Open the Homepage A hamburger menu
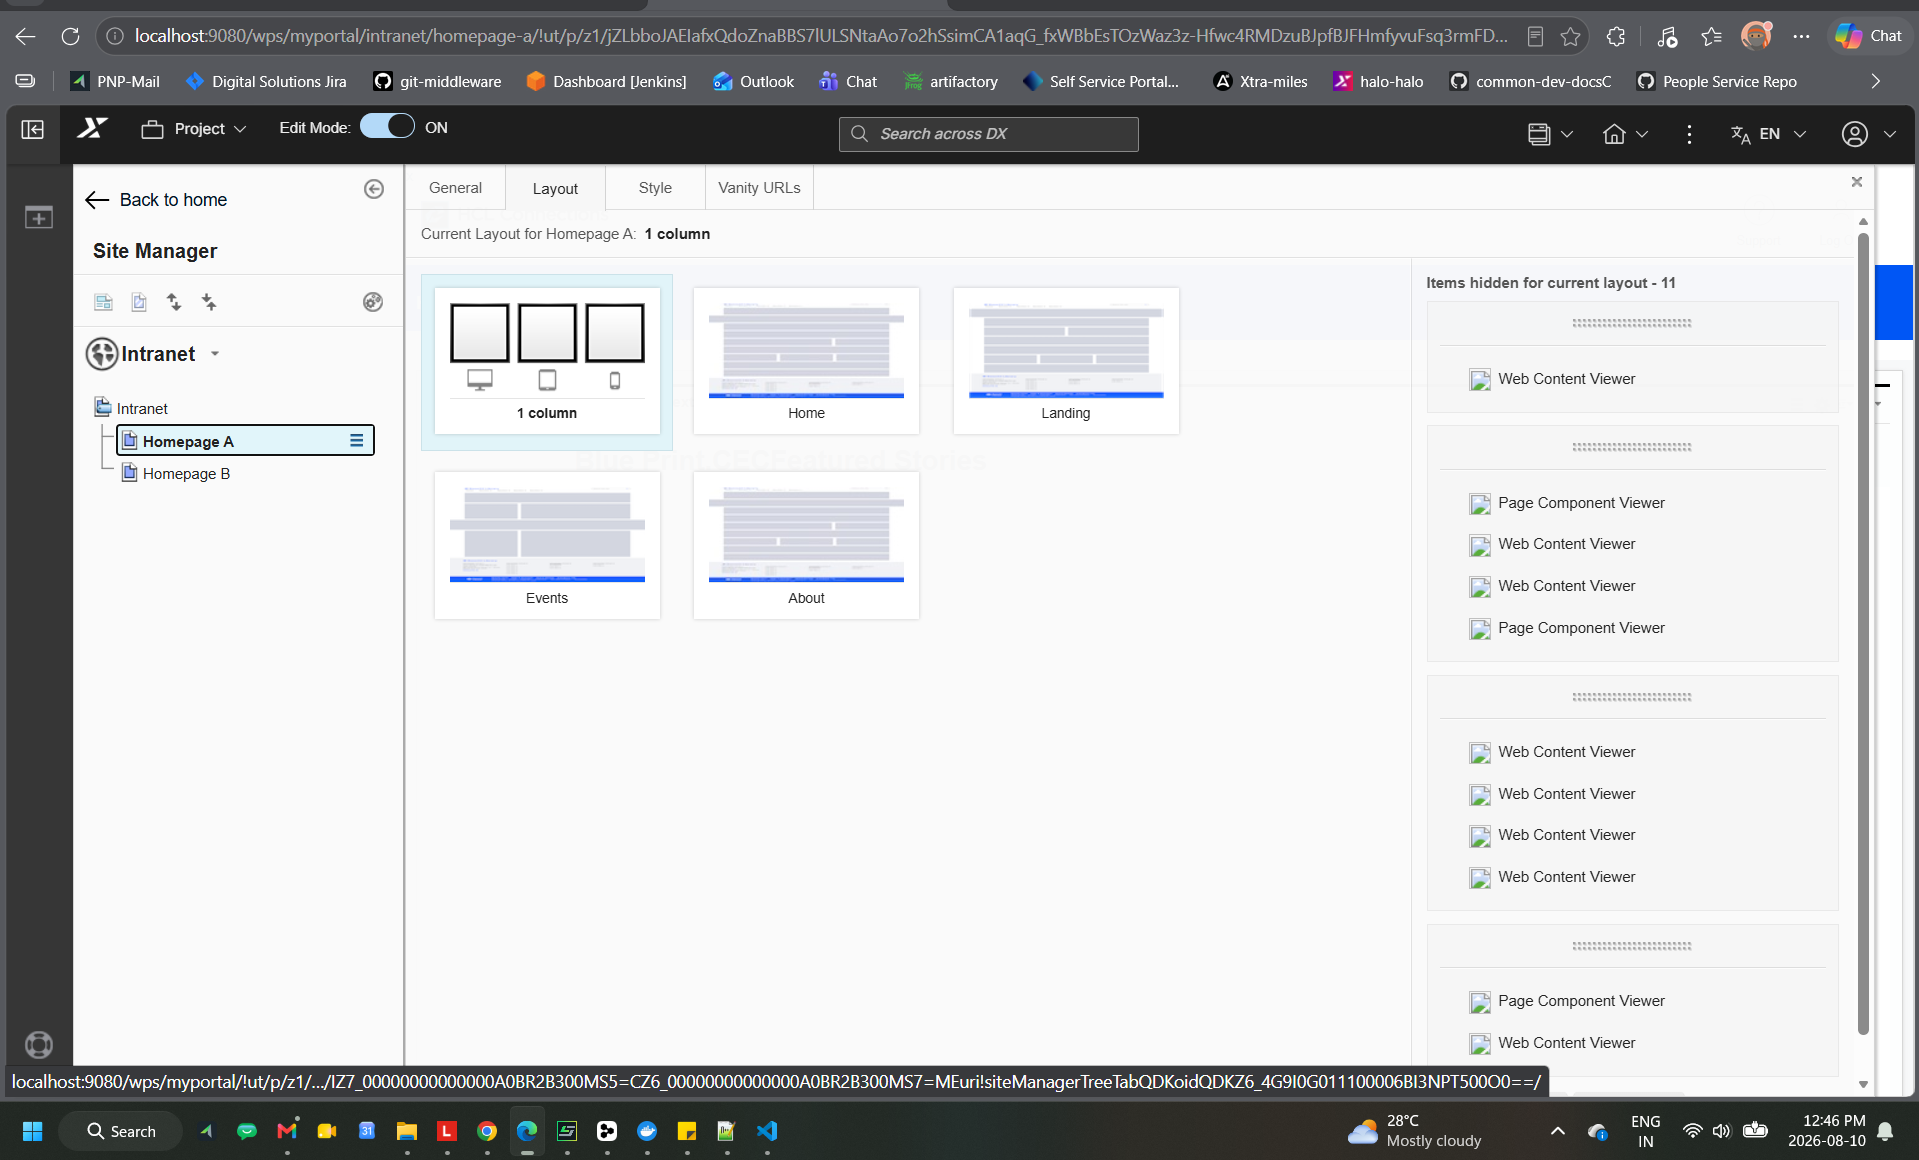The height and width of the screenshot is (1160, 1919). point(356,441)
